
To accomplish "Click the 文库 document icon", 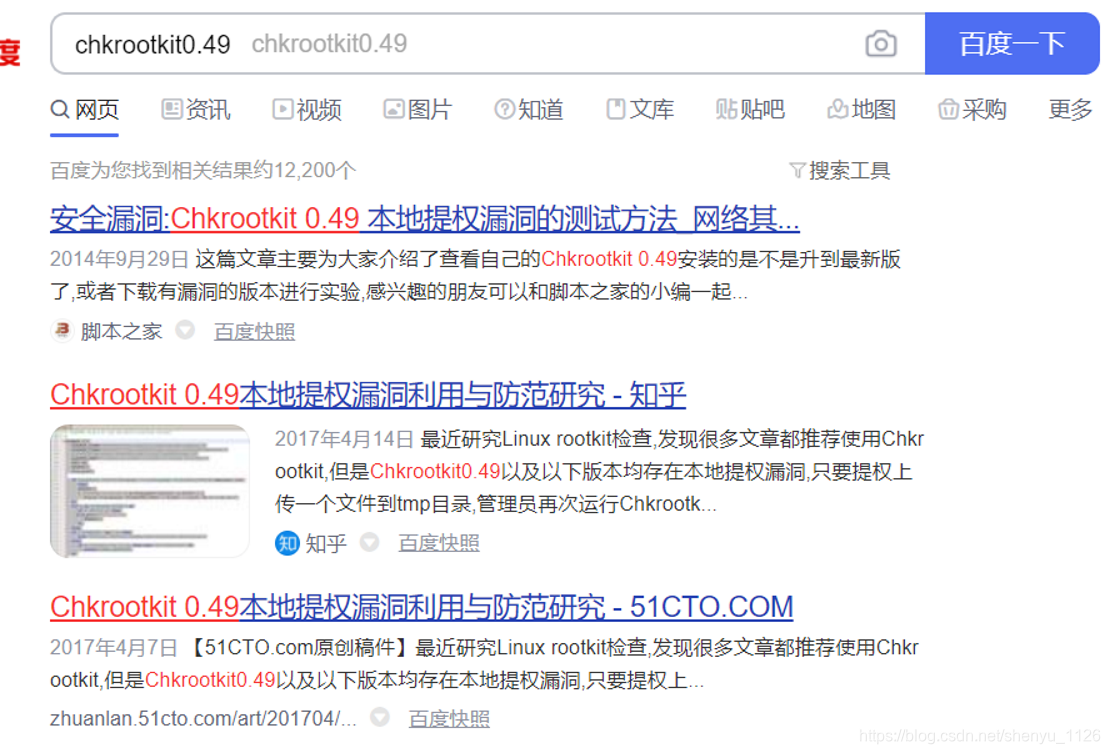I will coord(616,109).
